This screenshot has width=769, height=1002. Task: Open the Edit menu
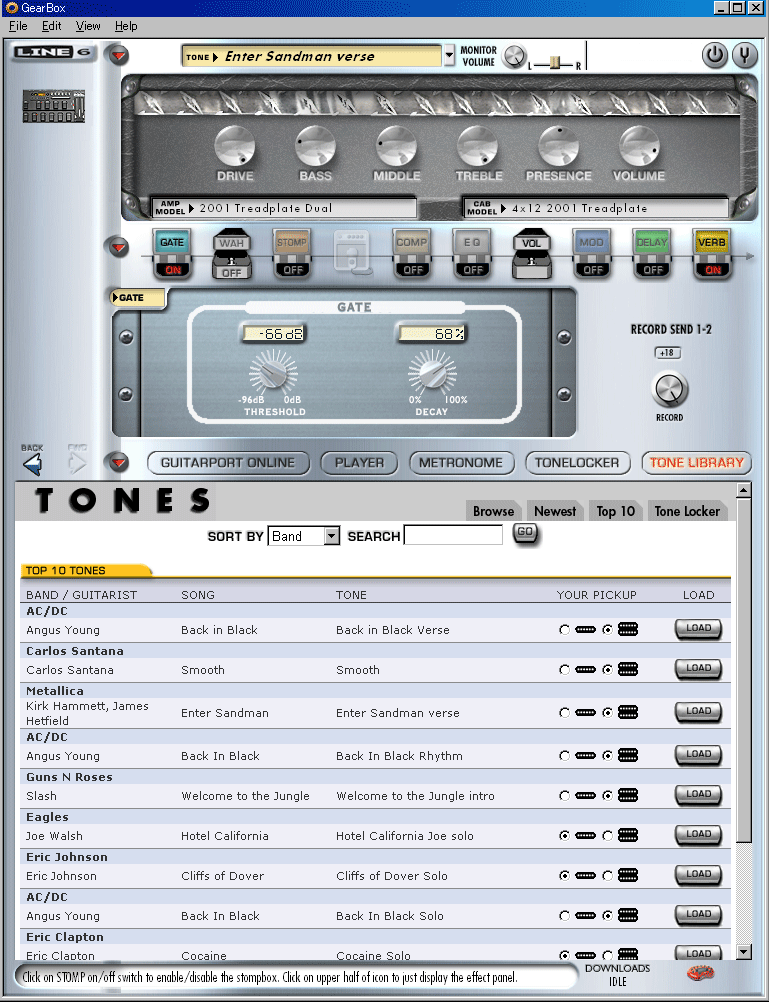click(x=51, y=26)
